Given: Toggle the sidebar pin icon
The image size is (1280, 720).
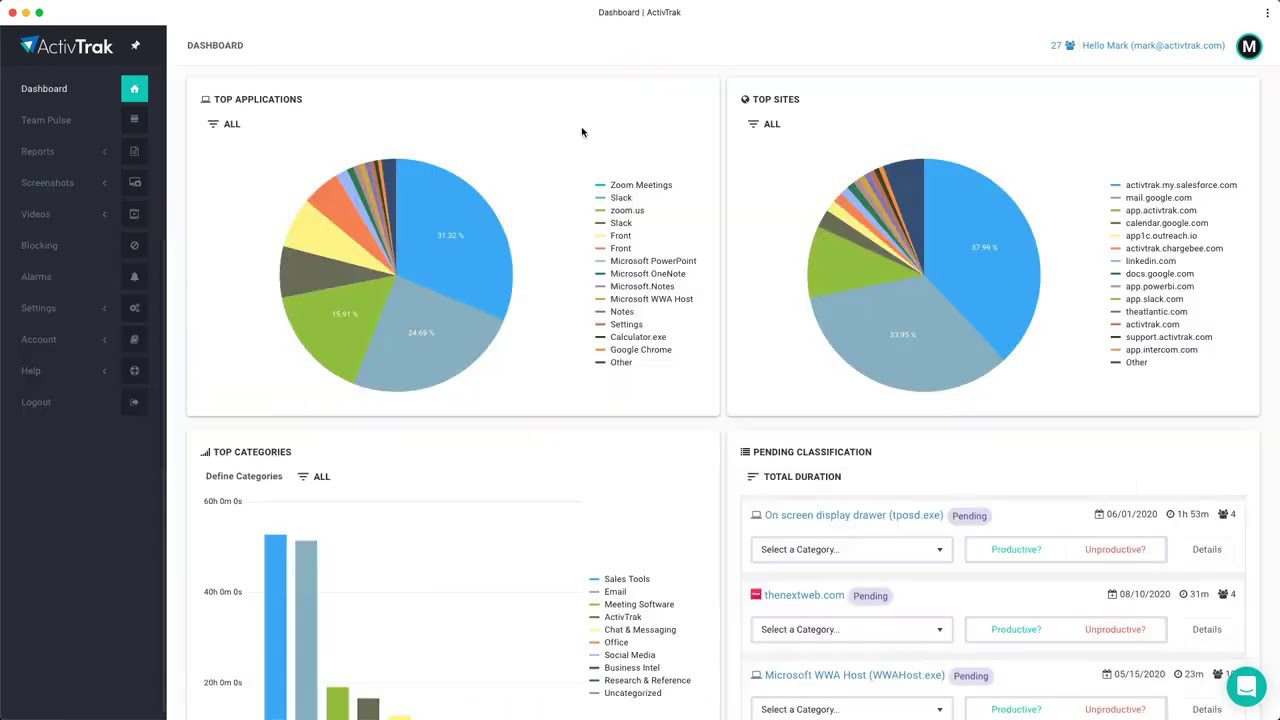Looking at the screenshot, I should coord(135,45).
